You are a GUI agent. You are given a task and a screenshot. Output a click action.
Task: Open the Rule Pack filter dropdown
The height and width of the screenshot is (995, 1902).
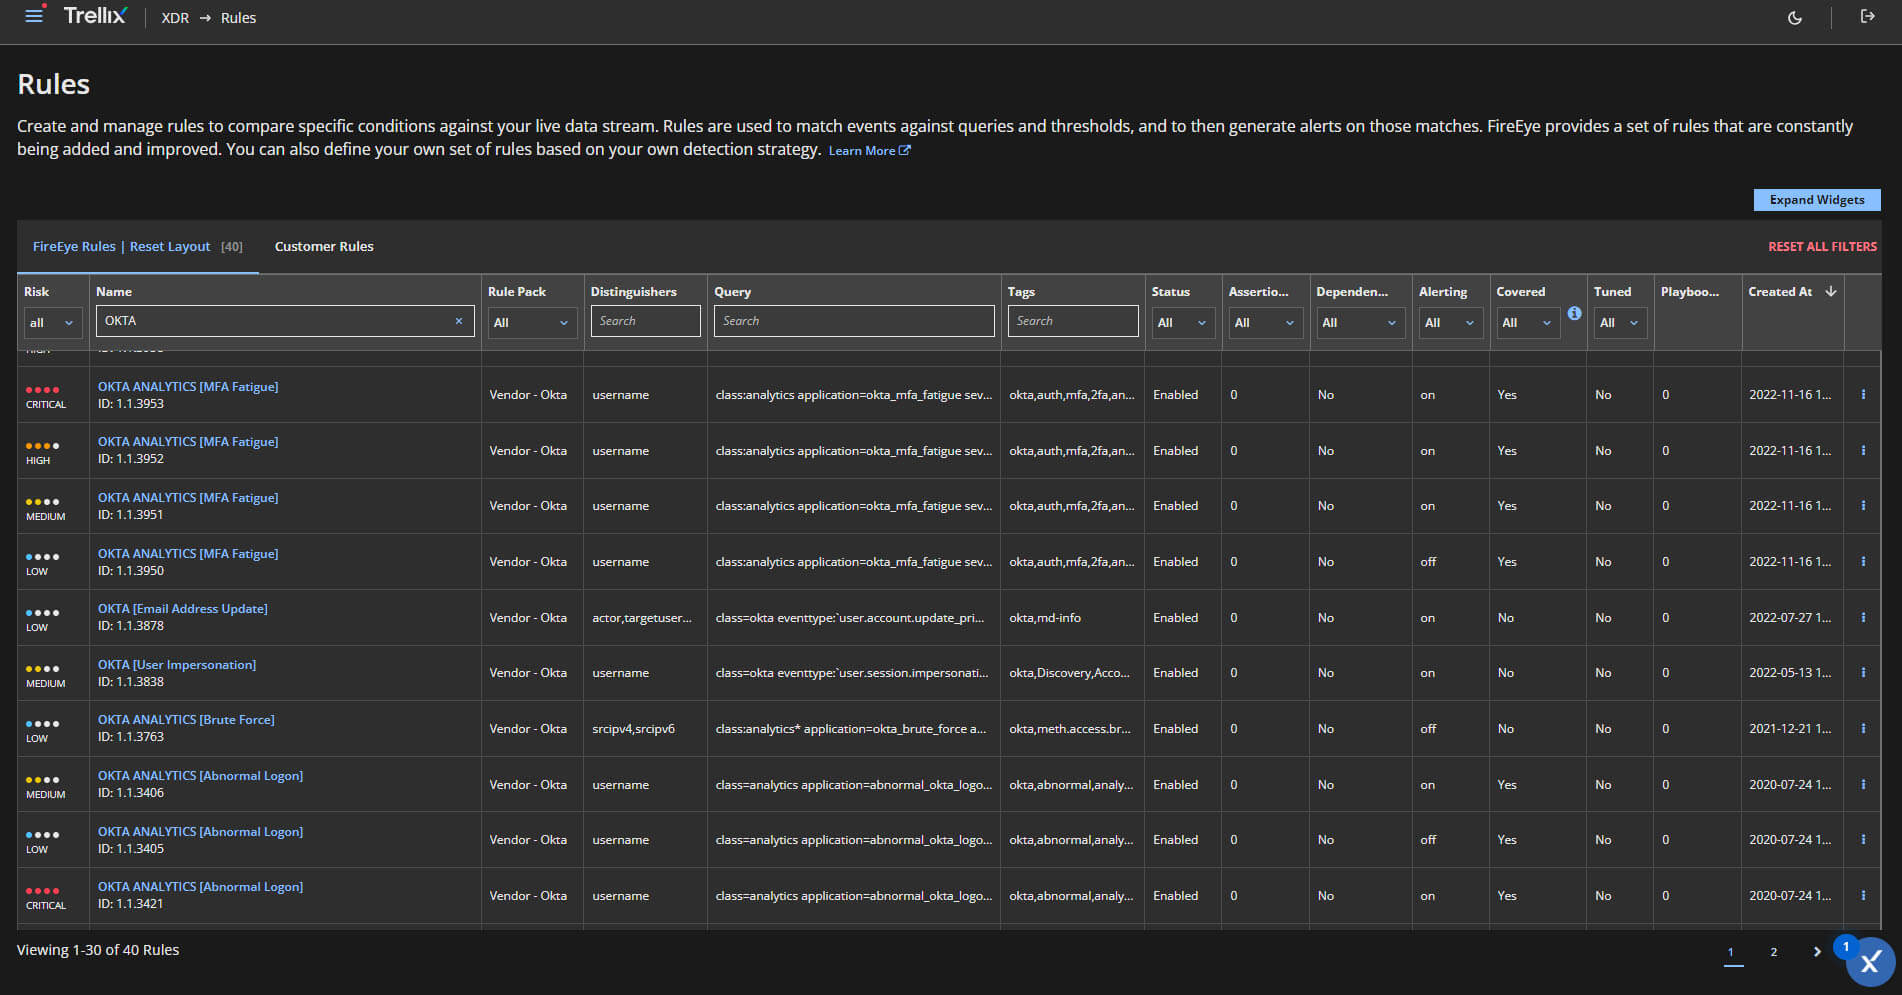click(x=531, y=323)
